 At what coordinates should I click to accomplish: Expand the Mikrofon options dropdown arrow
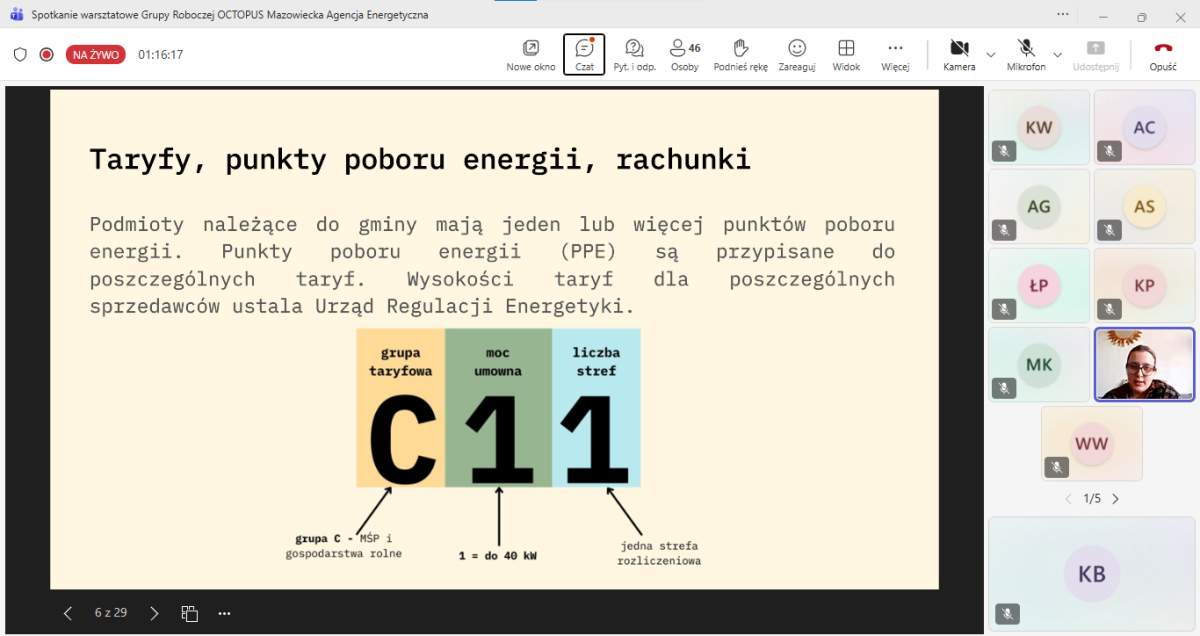1057,54
